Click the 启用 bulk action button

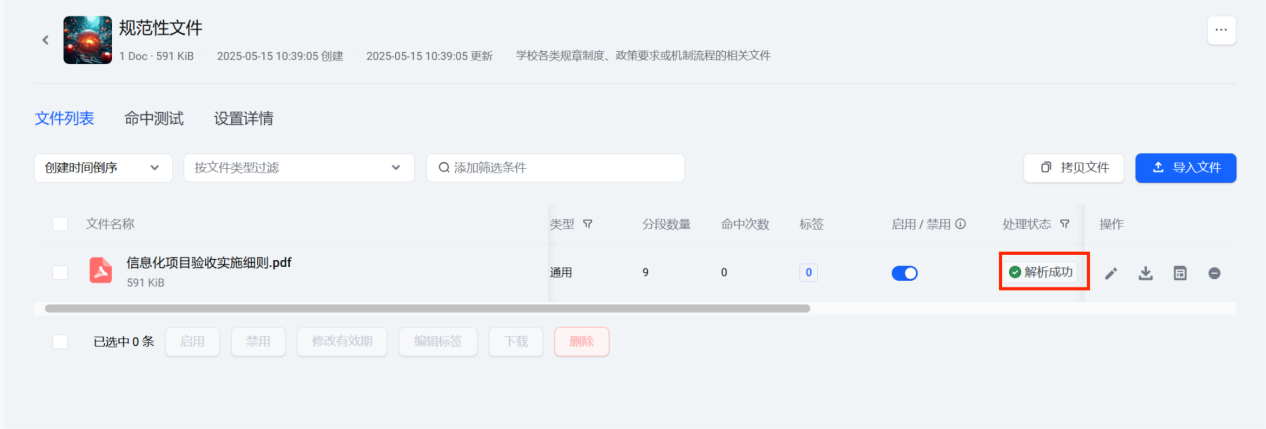192,342
